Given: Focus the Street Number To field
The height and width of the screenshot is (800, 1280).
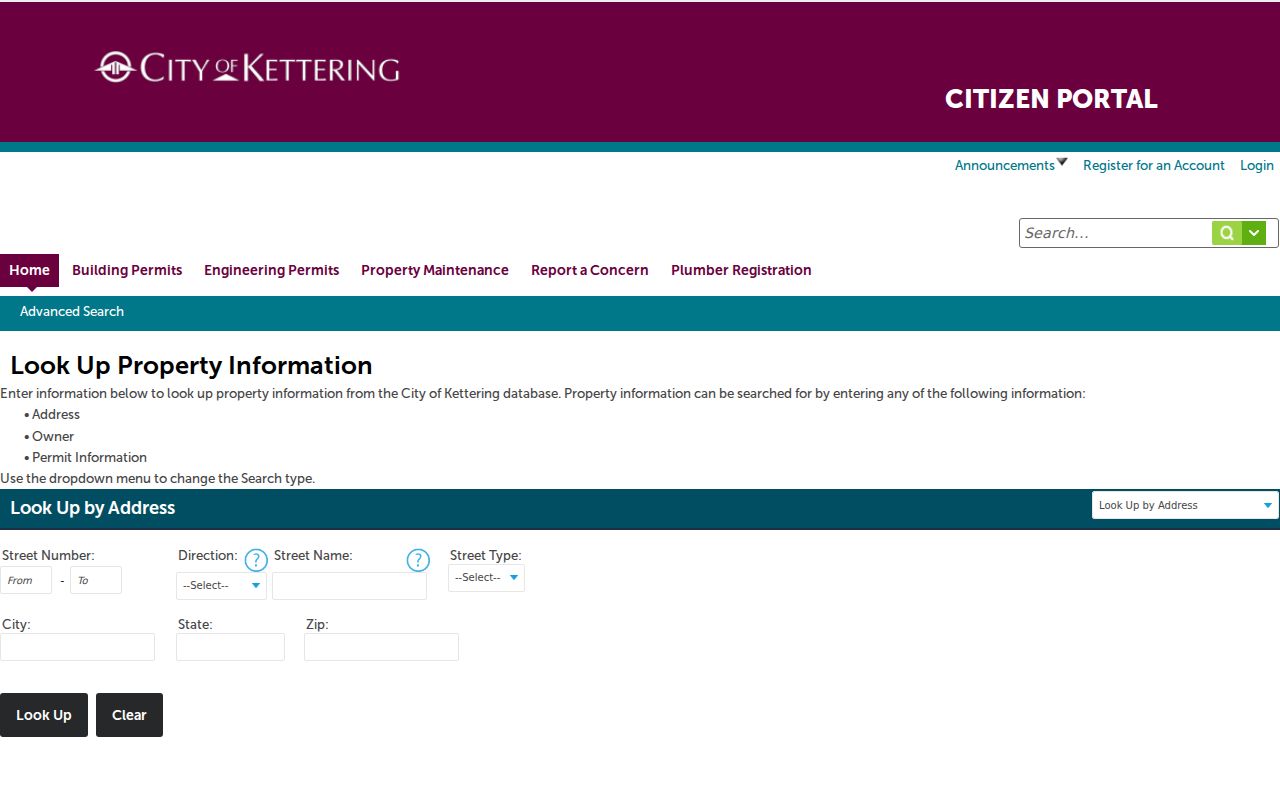Looking at the screenshot, I should click(96, 580).
